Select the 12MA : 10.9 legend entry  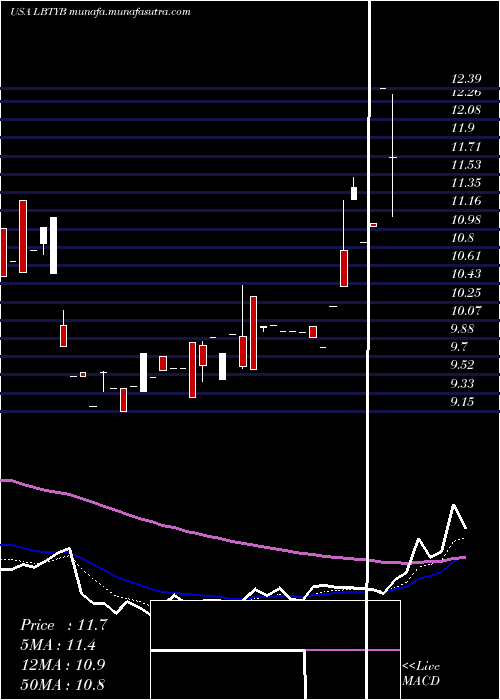point(63,665)
